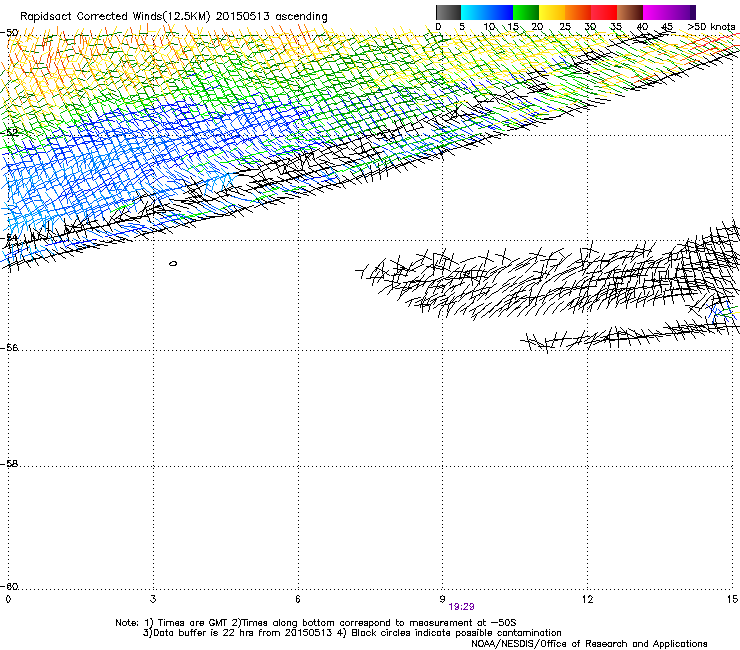This screenshot has width=740, height=650.
Task: Select the red 30-35 knots color swatch
Action: [x=604, y=12]
